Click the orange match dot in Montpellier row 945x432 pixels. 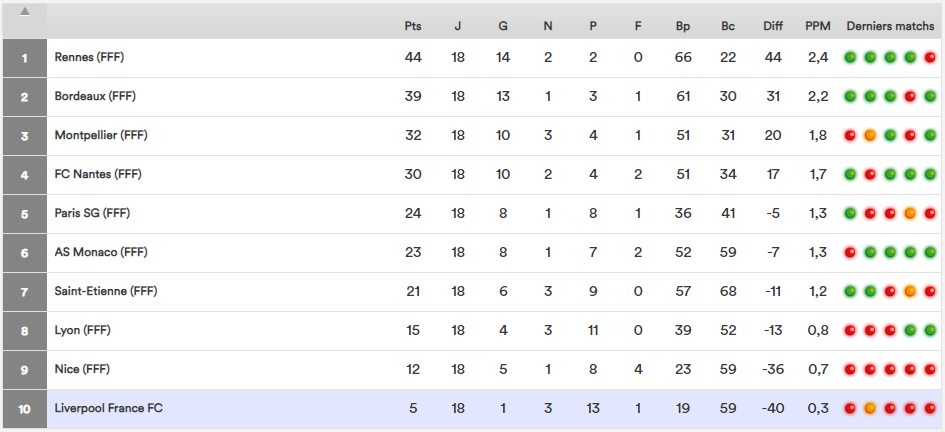point(870,135)
